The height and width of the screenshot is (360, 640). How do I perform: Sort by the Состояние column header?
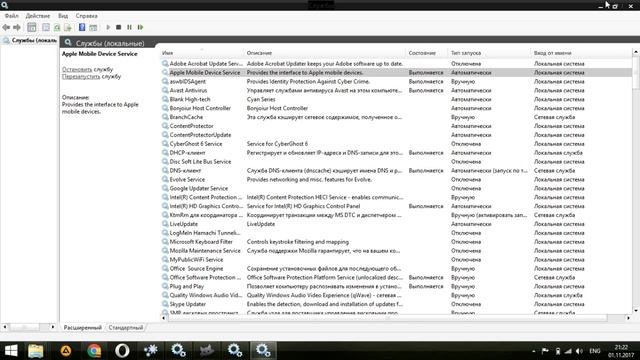(427, 53)
